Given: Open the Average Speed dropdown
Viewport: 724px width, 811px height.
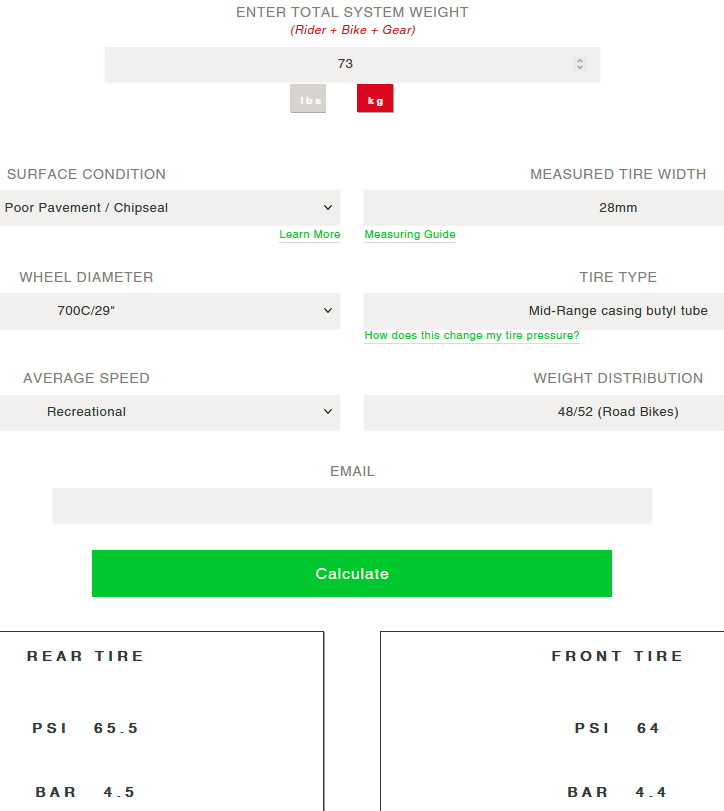Looking at the screenshot, I should click(x=169, y=412).
